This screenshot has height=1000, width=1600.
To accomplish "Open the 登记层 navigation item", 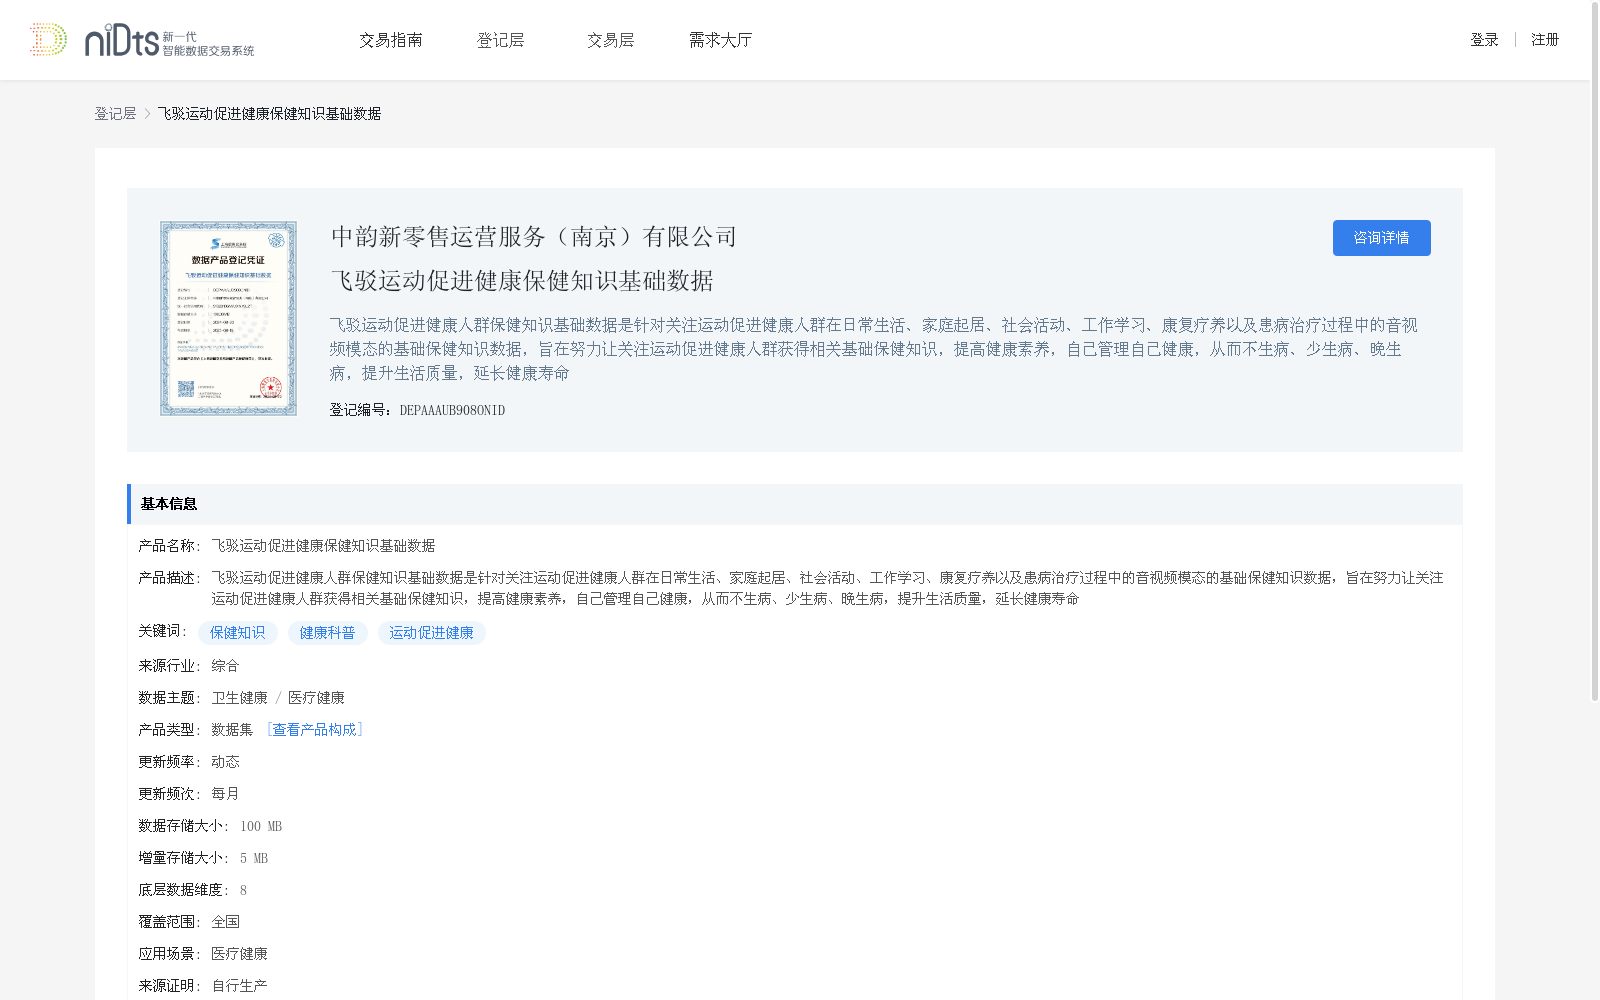I will tap(501, 40).
